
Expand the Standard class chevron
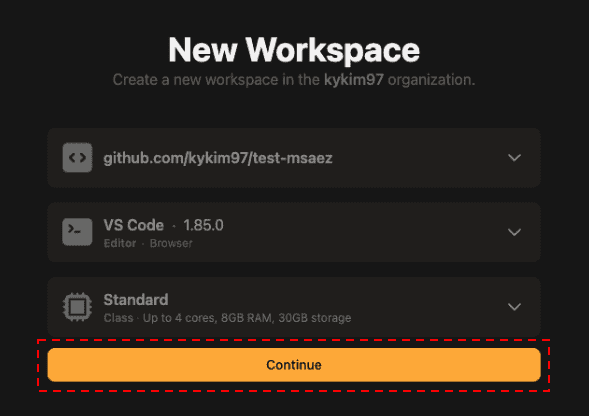[514, 307]
